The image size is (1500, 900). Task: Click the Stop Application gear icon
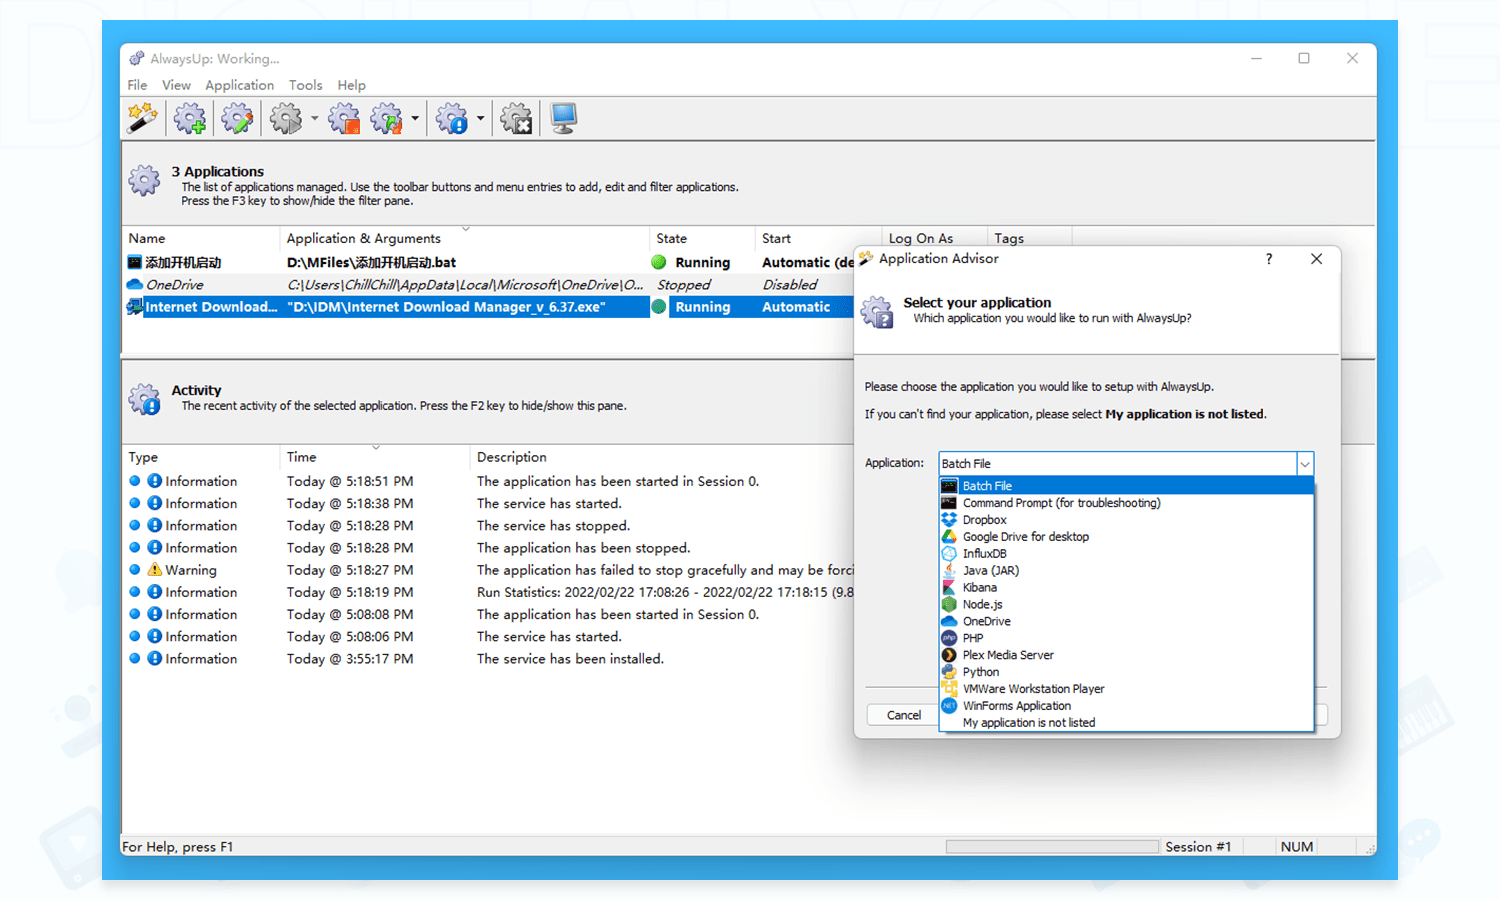344,118
